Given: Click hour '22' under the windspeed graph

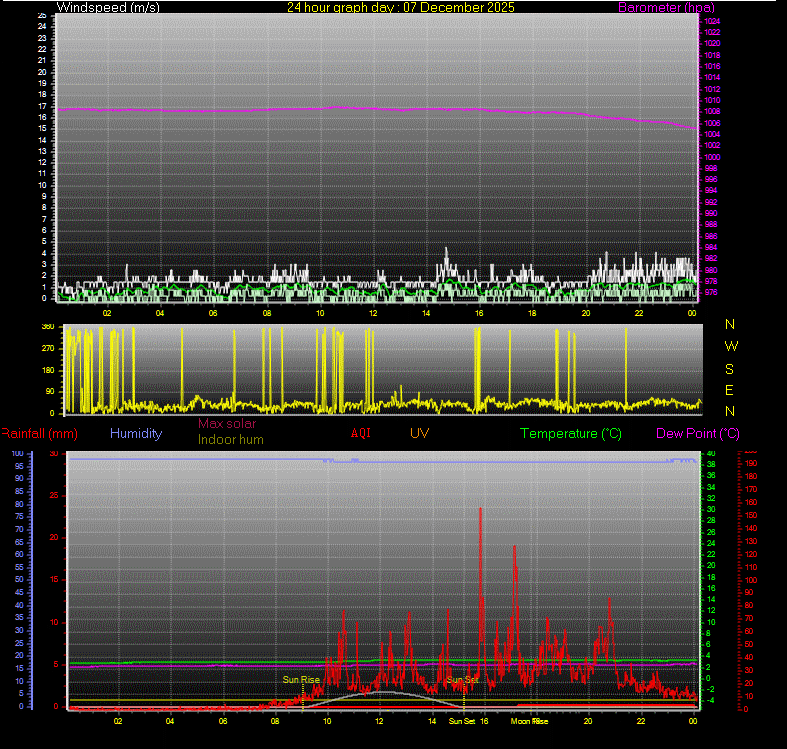Looking at the screenshot, I should [x=638, y=313].
